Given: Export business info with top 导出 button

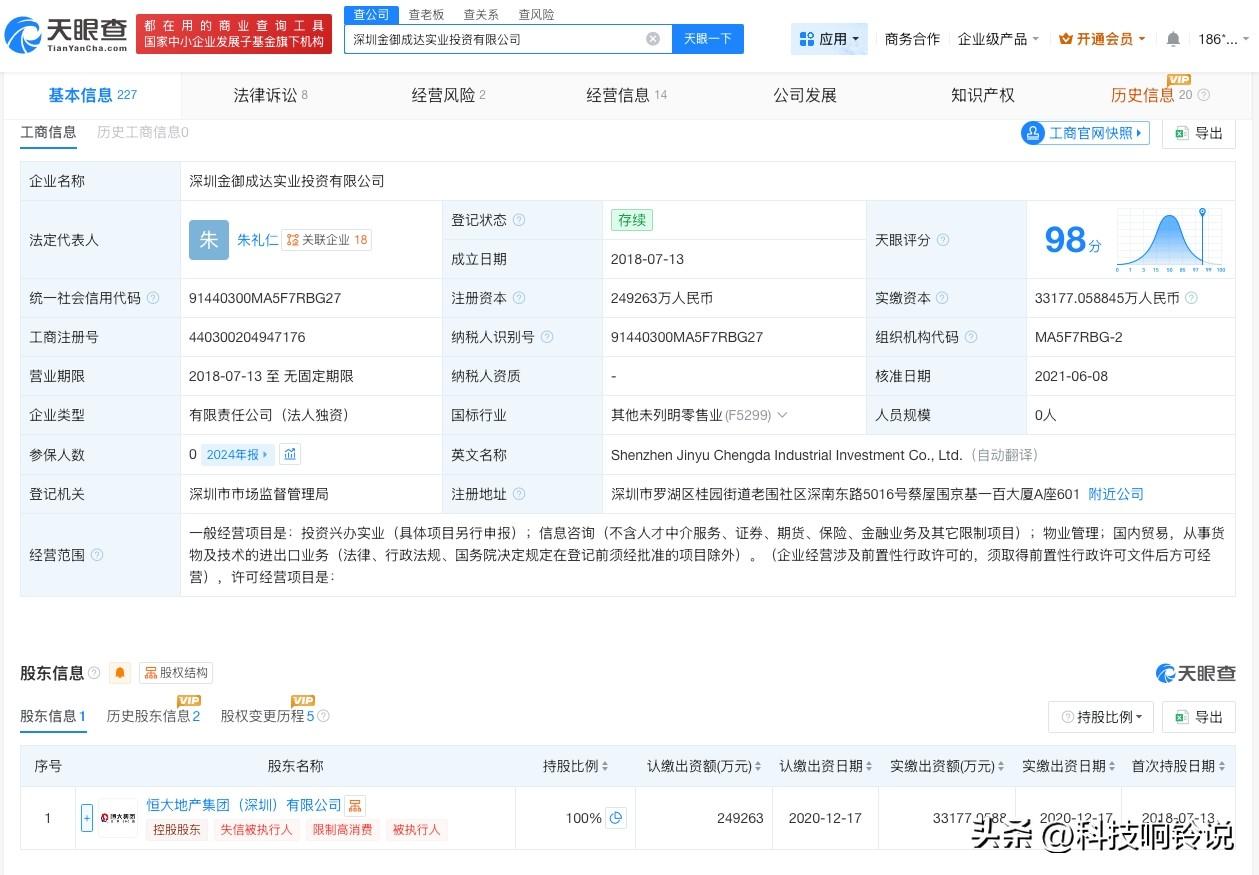Looking at the screenshot, I should (x=1199, y=133).
